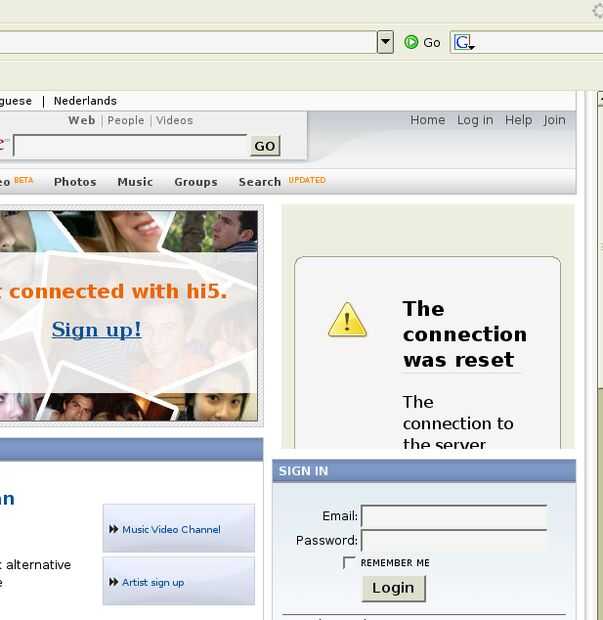Open the Photos menu item
Screen dimensions: 603x620
click(75, 182)
